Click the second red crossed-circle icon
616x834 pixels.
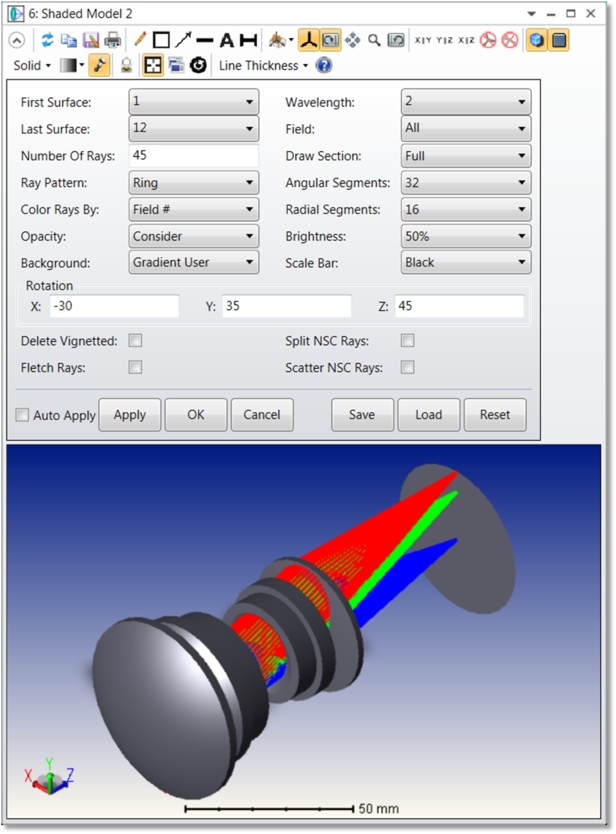click(x=510, y=40)
